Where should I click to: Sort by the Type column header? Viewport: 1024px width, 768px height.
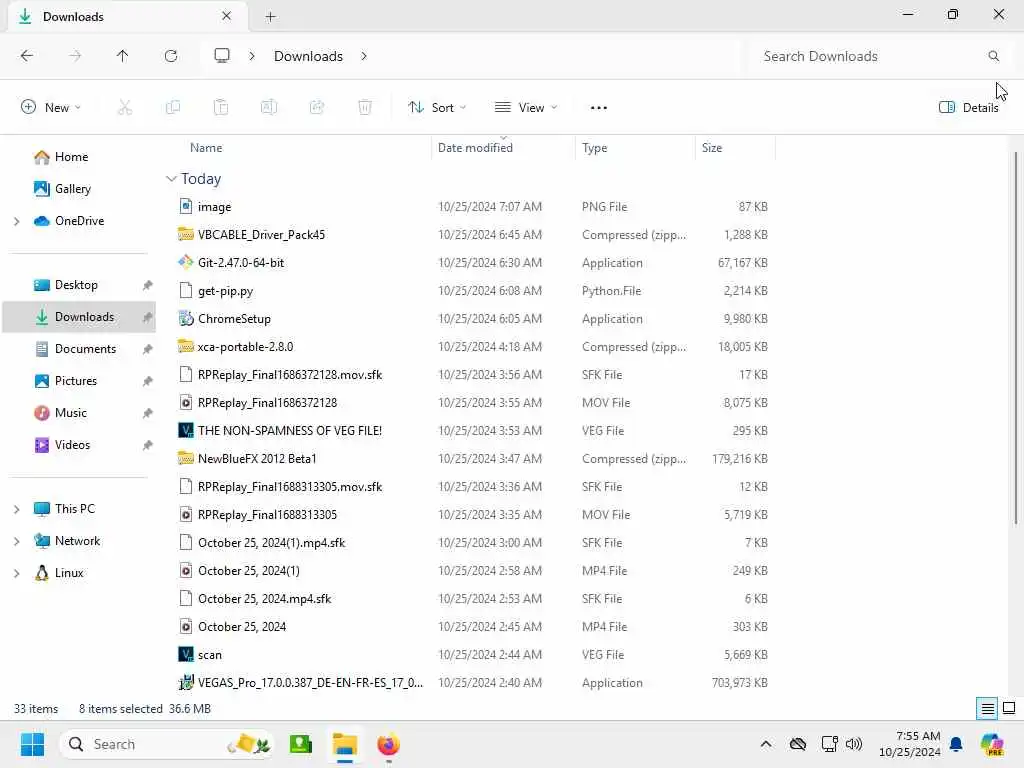[x=594, y=148]
